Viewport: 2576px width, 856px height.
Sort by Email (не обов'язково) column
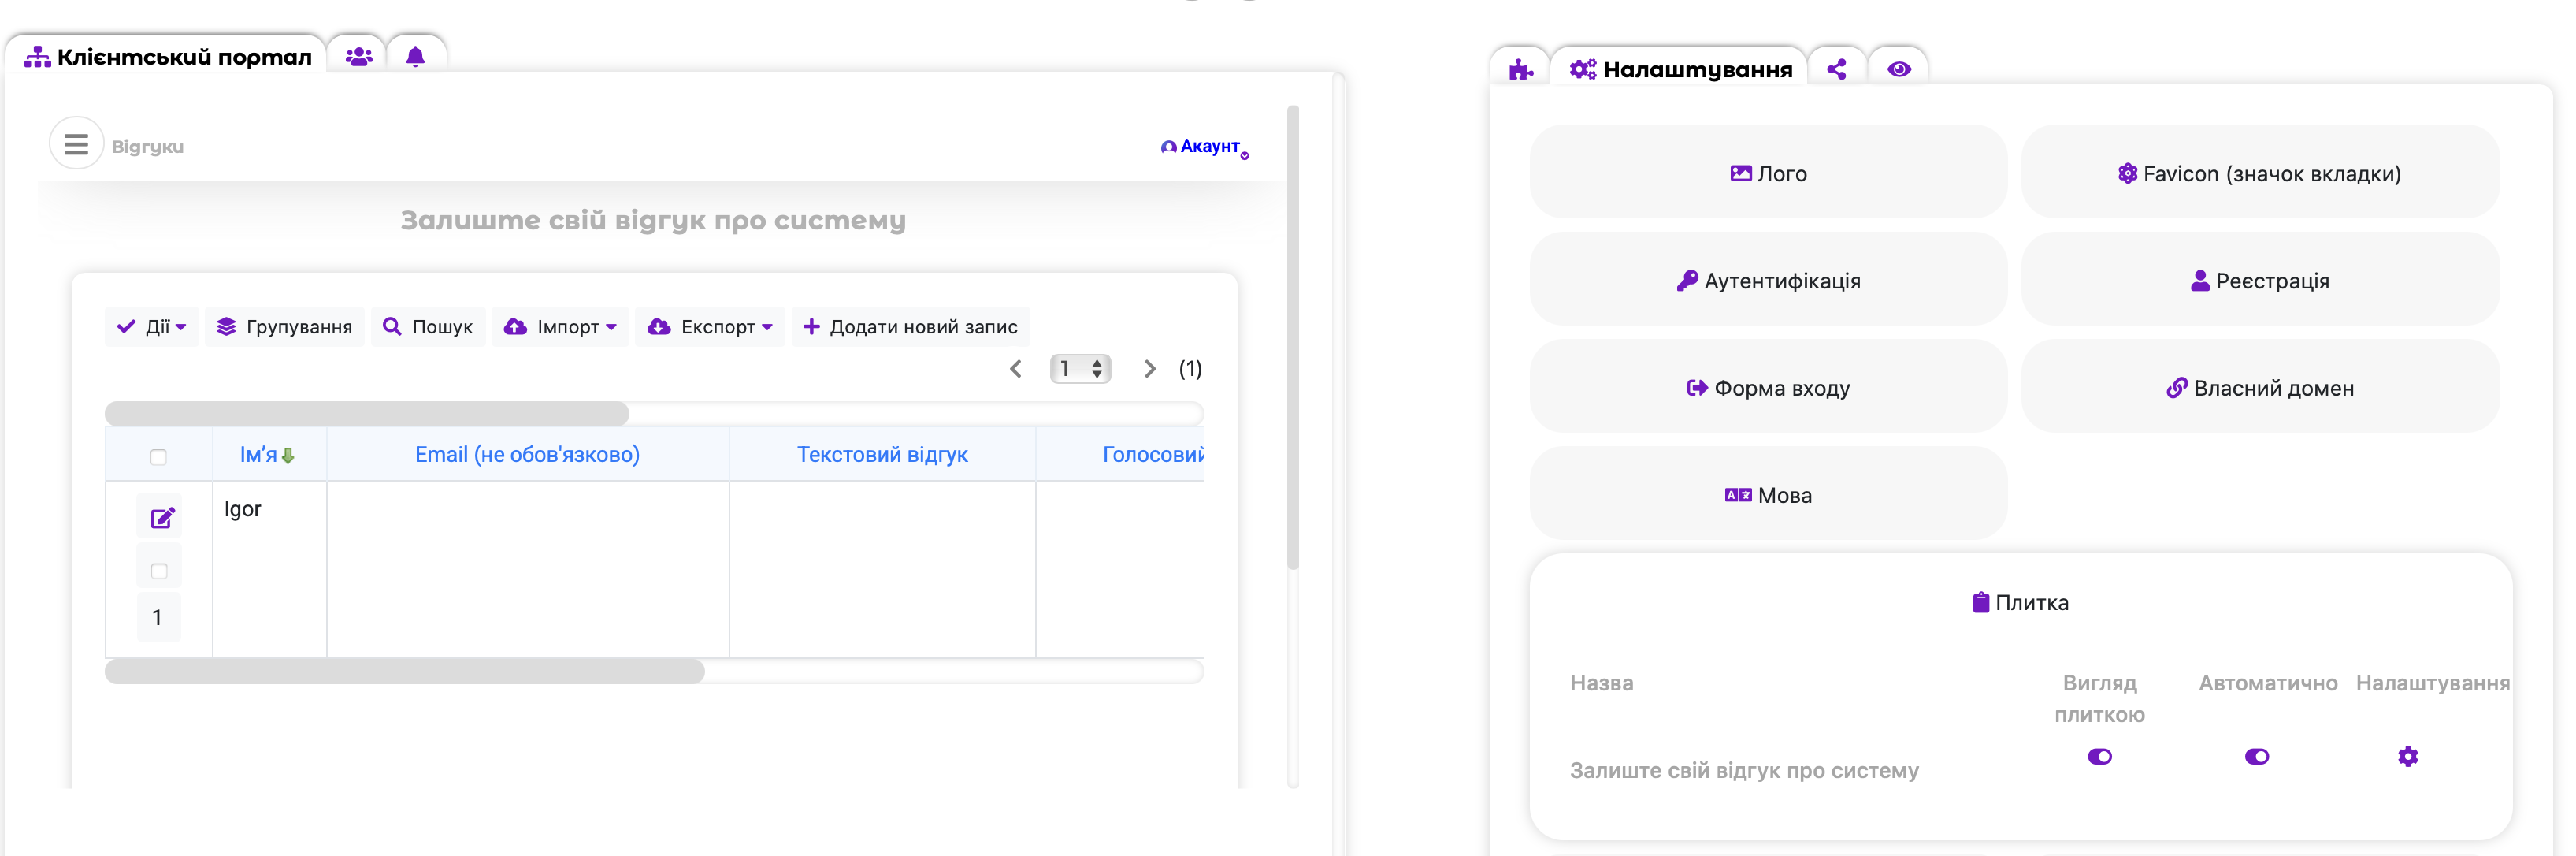pyautogui.click(x=527, y=455)
